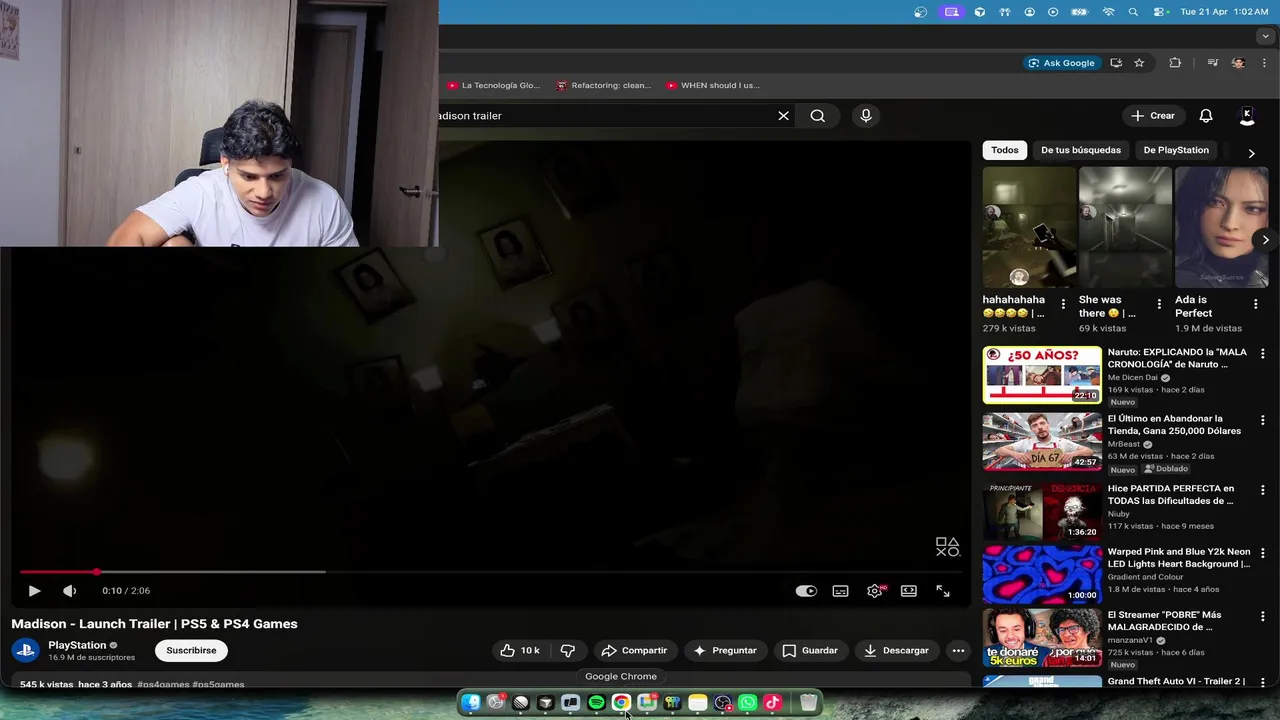Screen dimensions: 1280x720
Task: Dislike the video with thumbs down
Action: tap(568, 650)
